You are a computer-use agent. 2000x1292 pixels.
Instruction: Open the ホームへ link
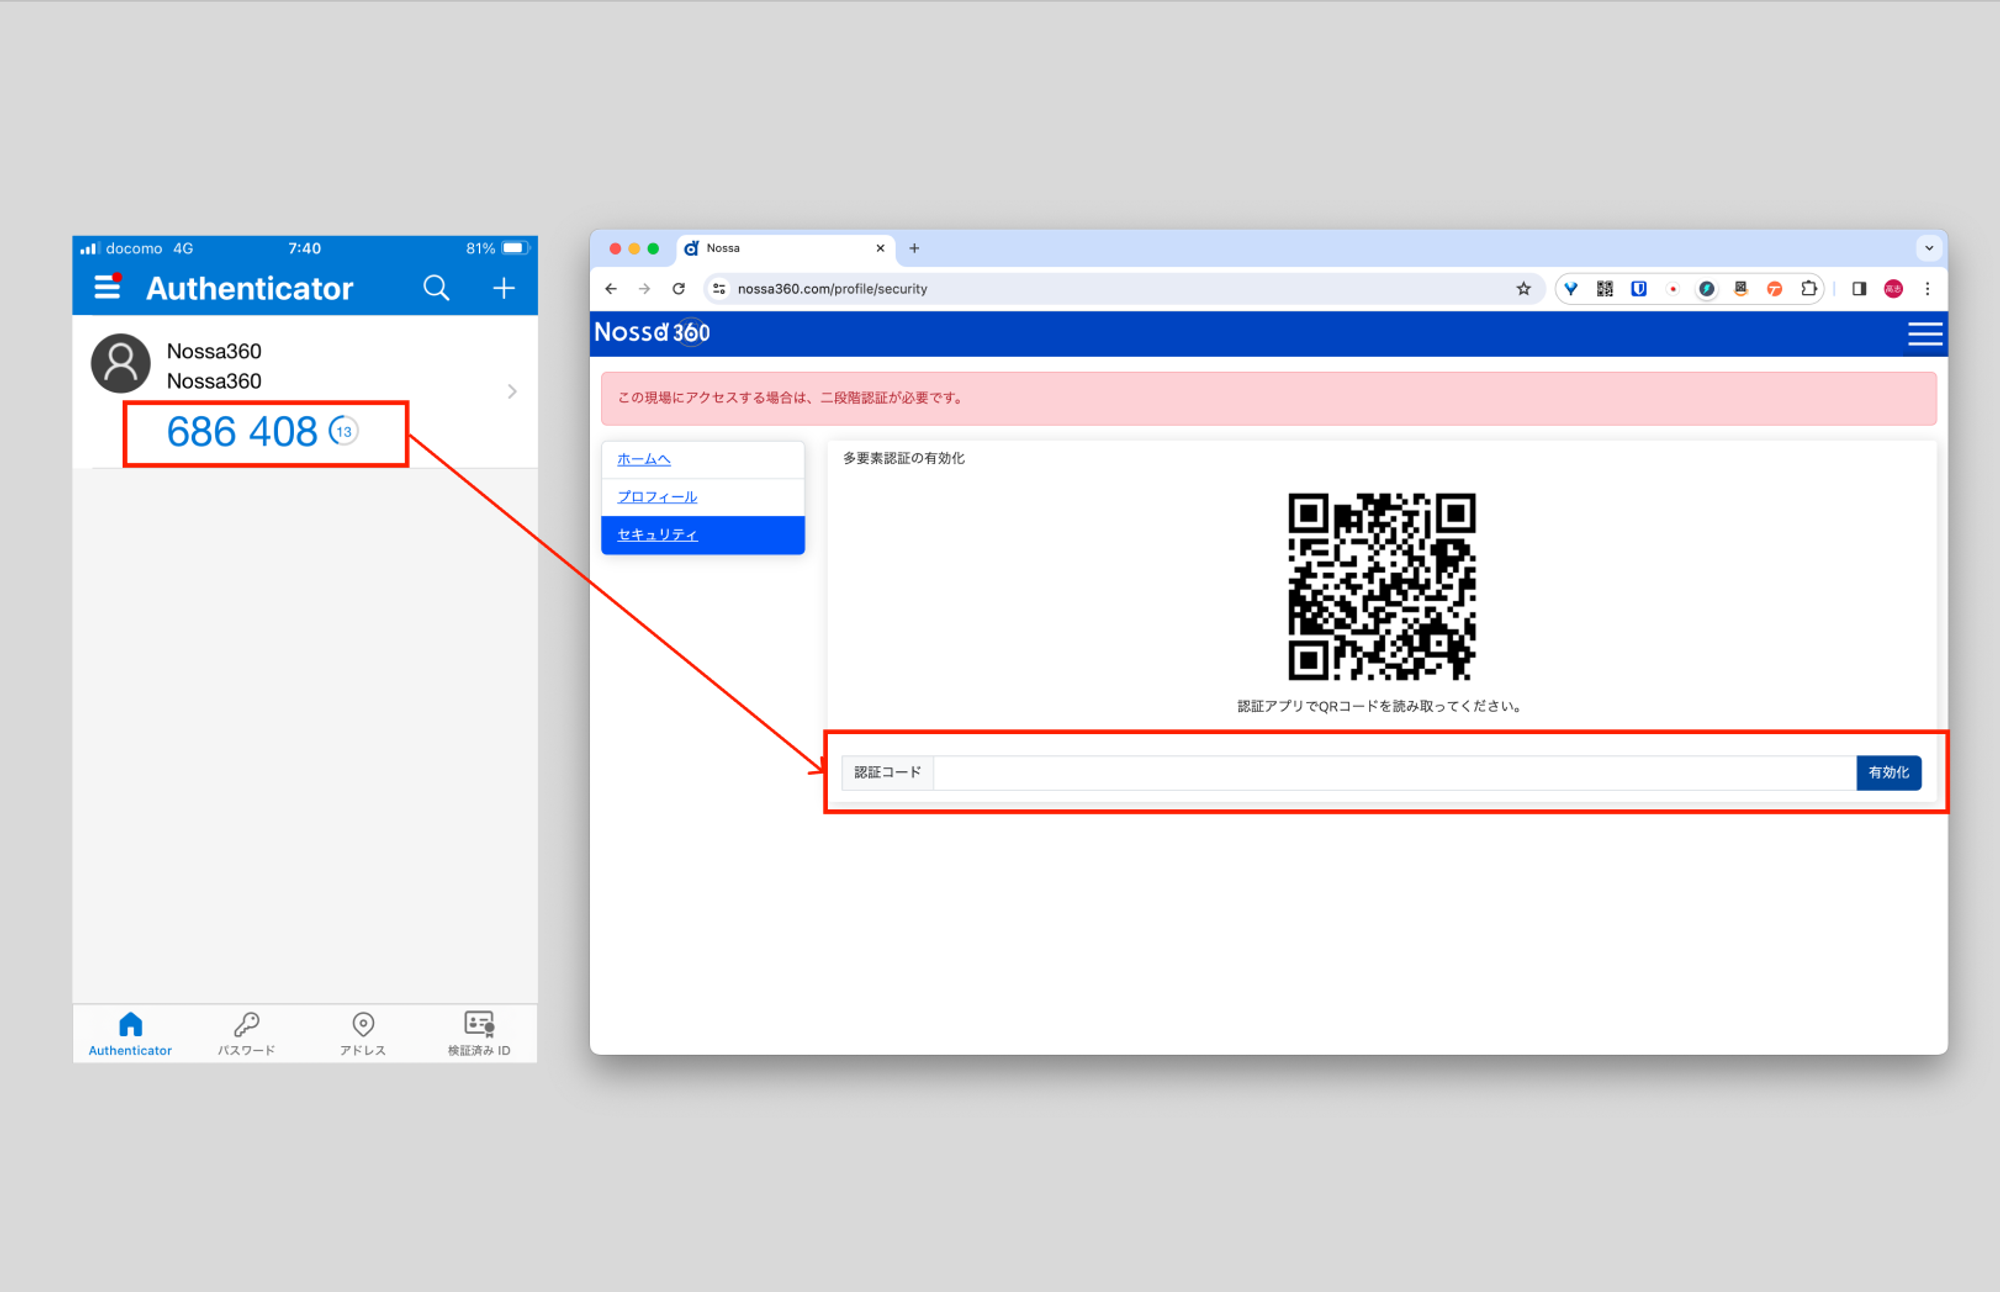click(643, 459)
